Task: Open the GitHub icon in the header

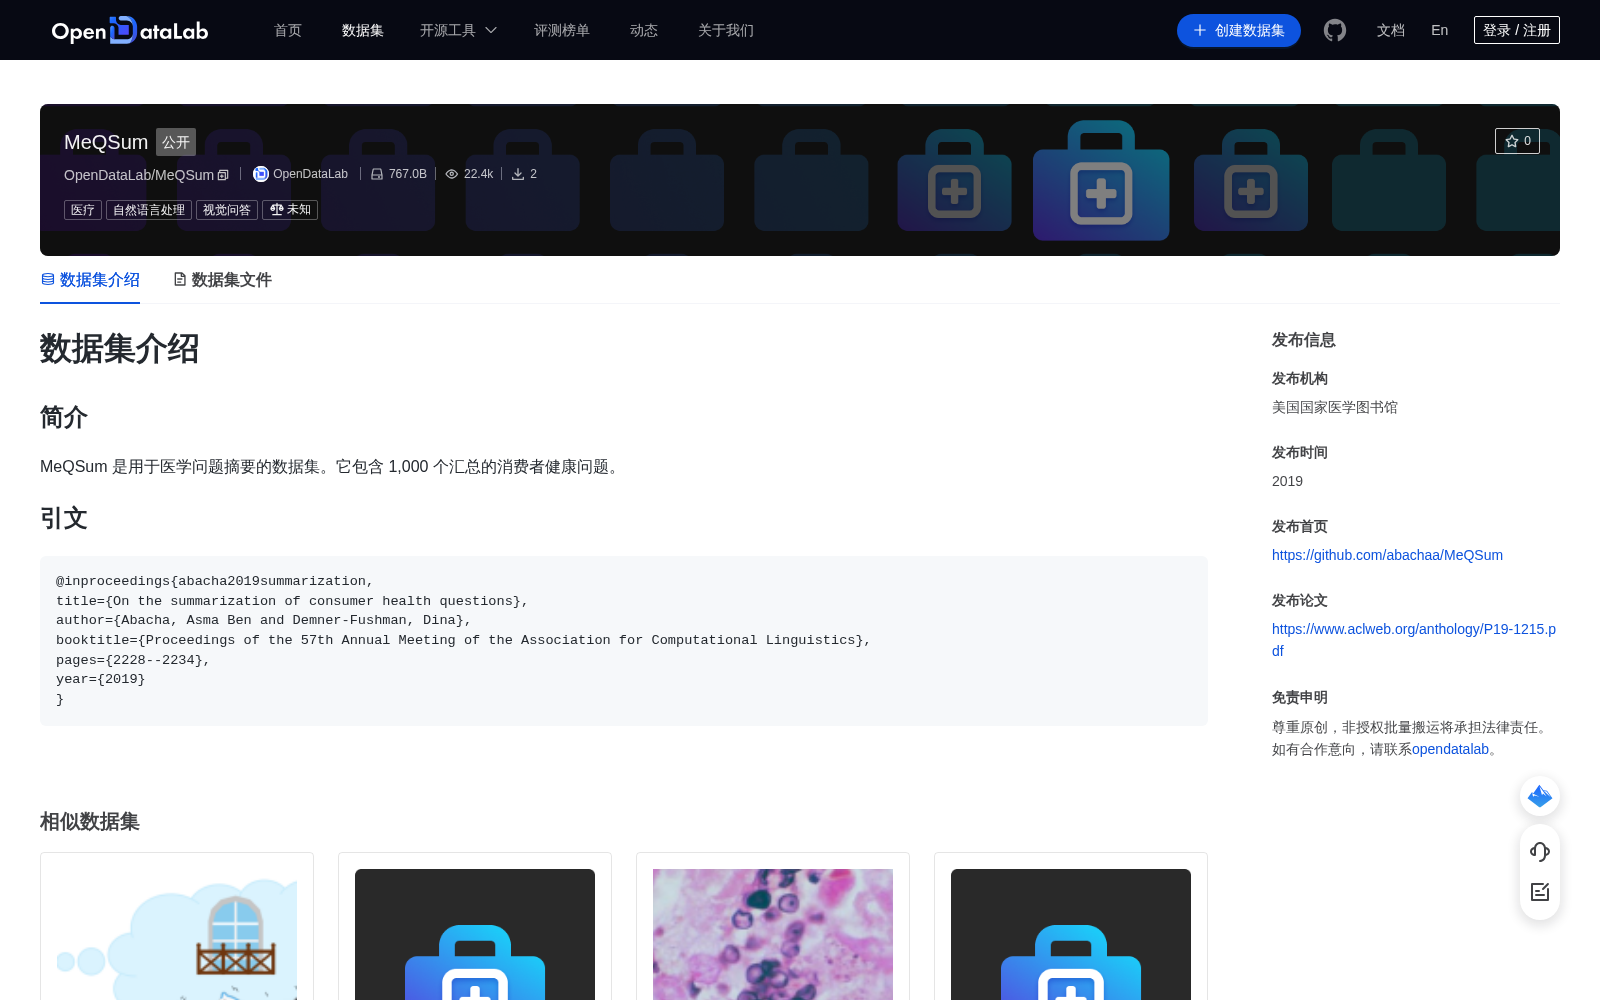Action: coord(1335,30)
